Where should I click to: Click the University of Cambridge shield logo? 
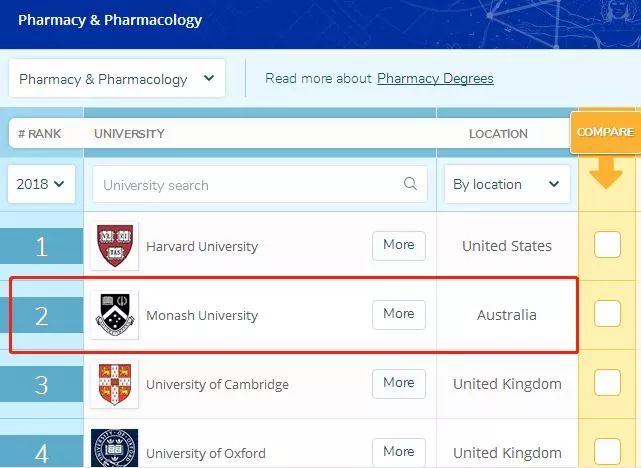click(115, 384)
